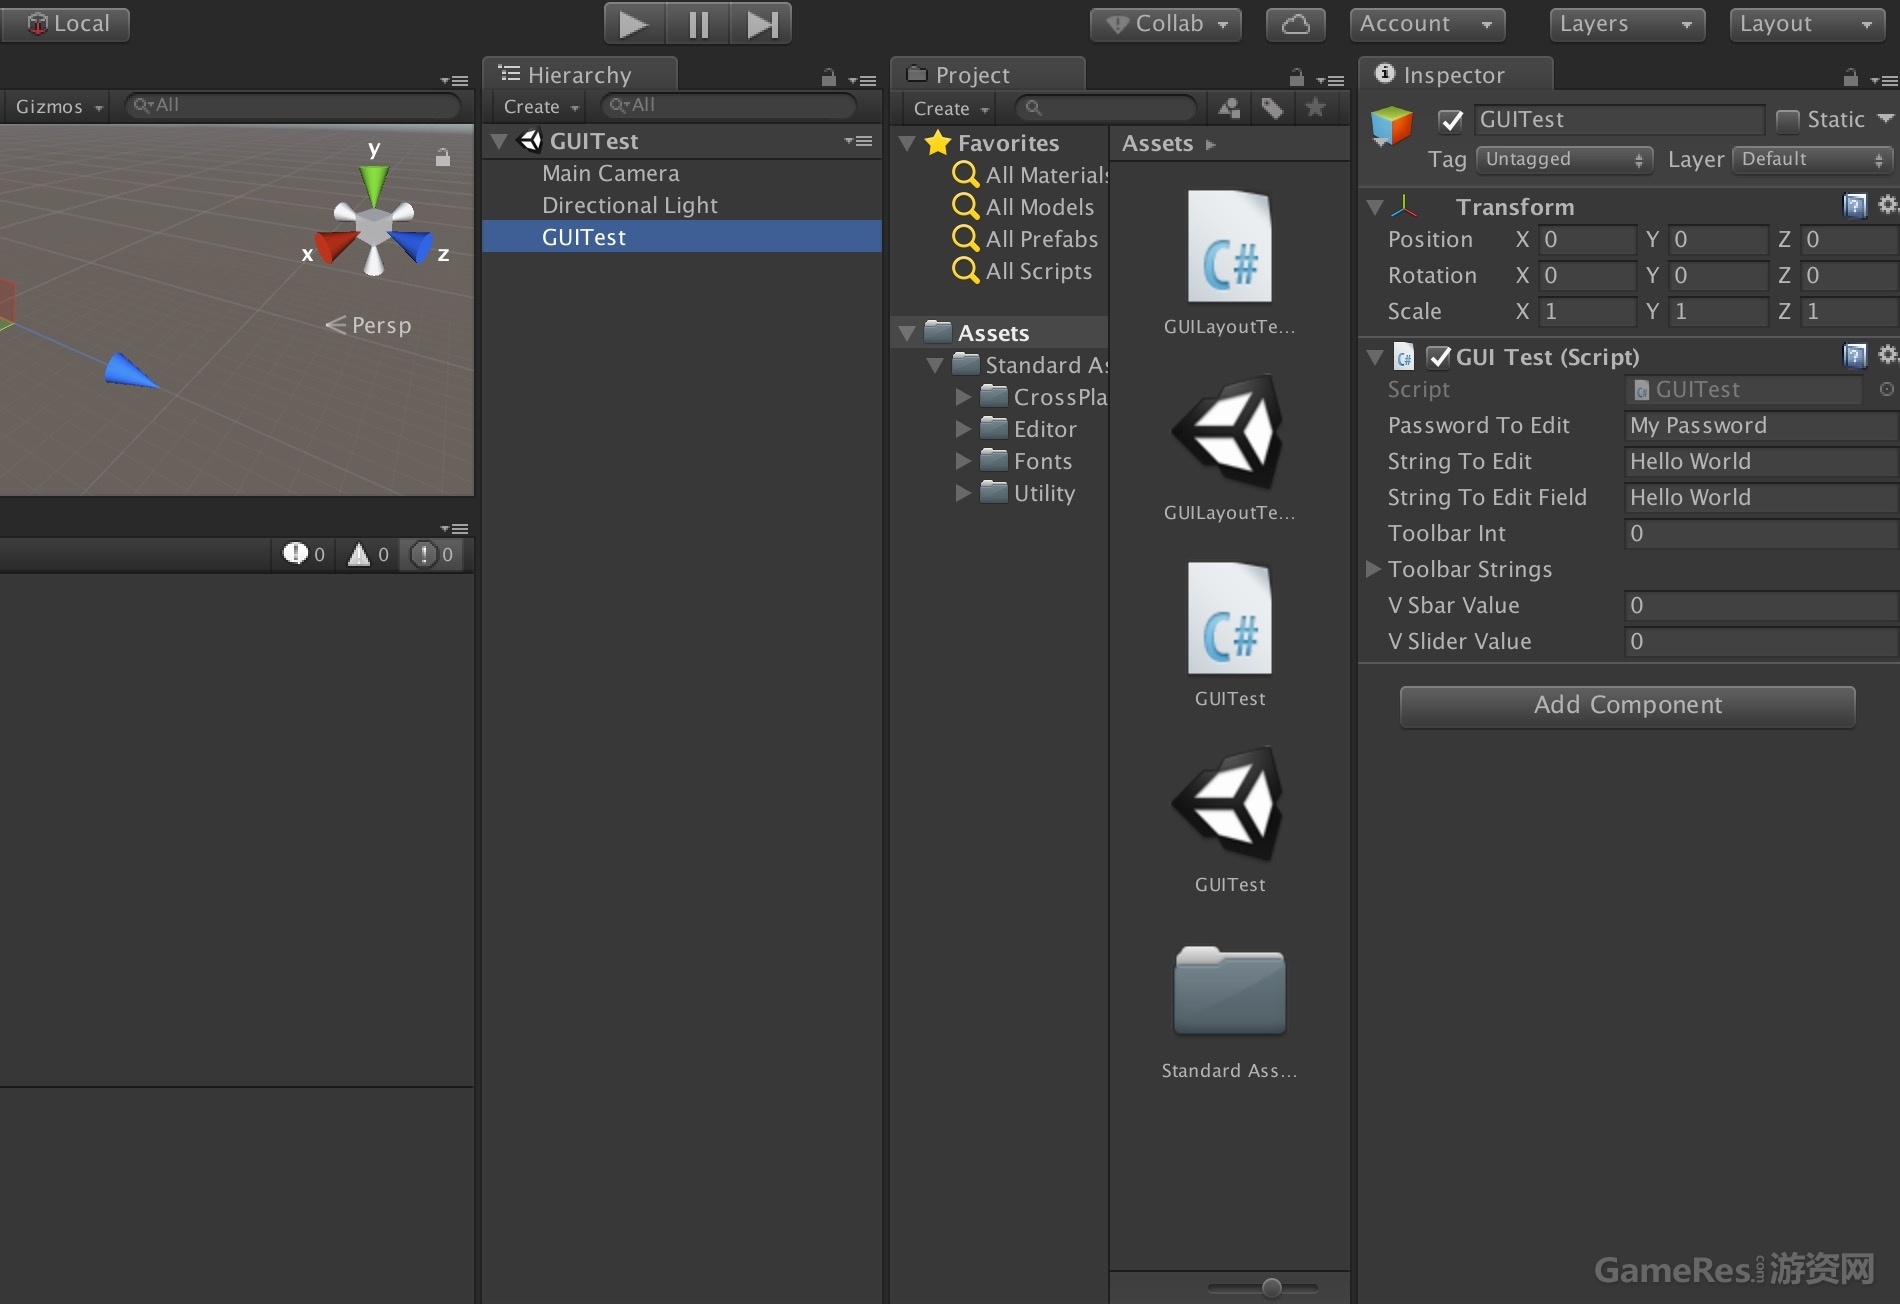Disable the GUI Test script component checkbox
Image resolution: width=1900 pixels, height=1304 pixels.
click(1438, 357)
